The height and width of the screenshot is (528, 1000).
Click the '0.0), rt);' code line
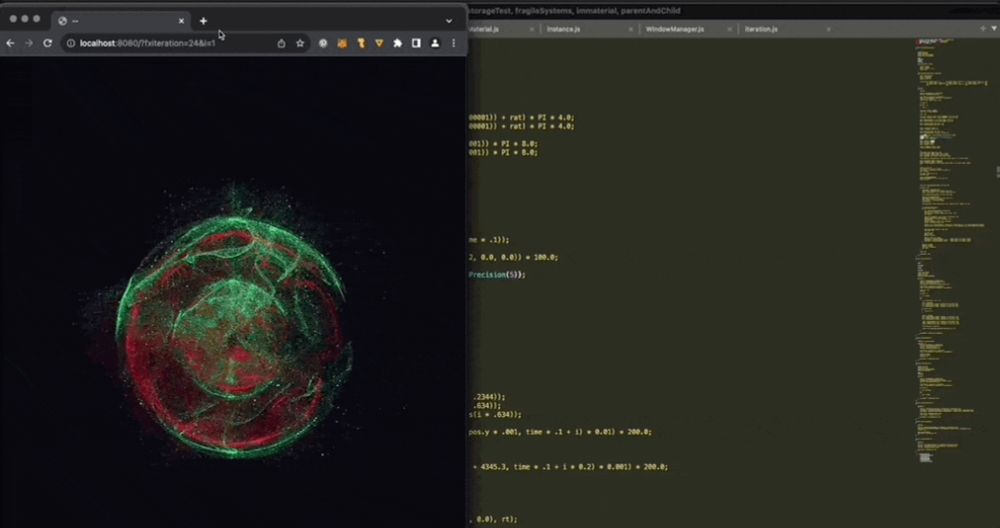point(493,520)
